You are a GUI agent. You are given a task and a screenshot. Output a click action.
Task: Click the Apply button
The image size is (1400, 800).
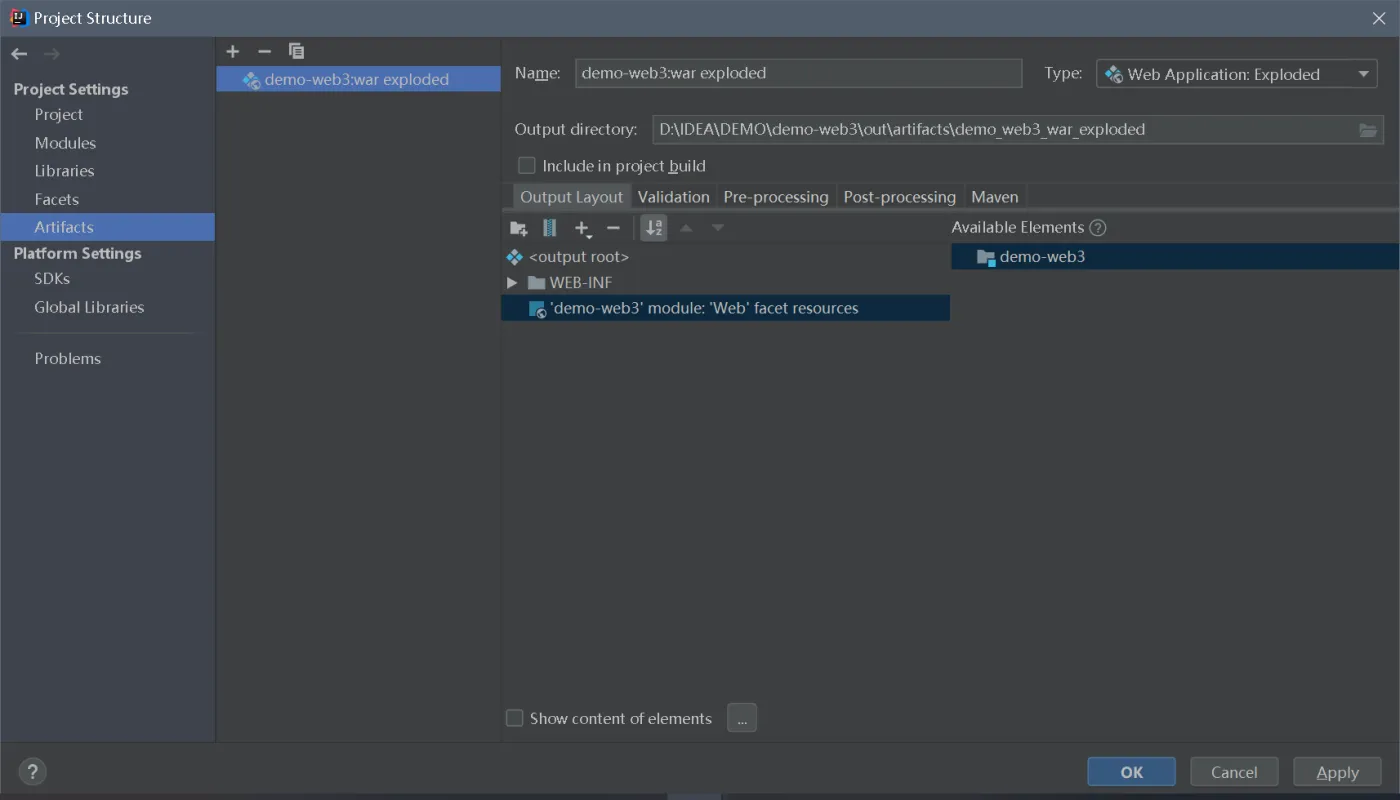pos(1338,772)
